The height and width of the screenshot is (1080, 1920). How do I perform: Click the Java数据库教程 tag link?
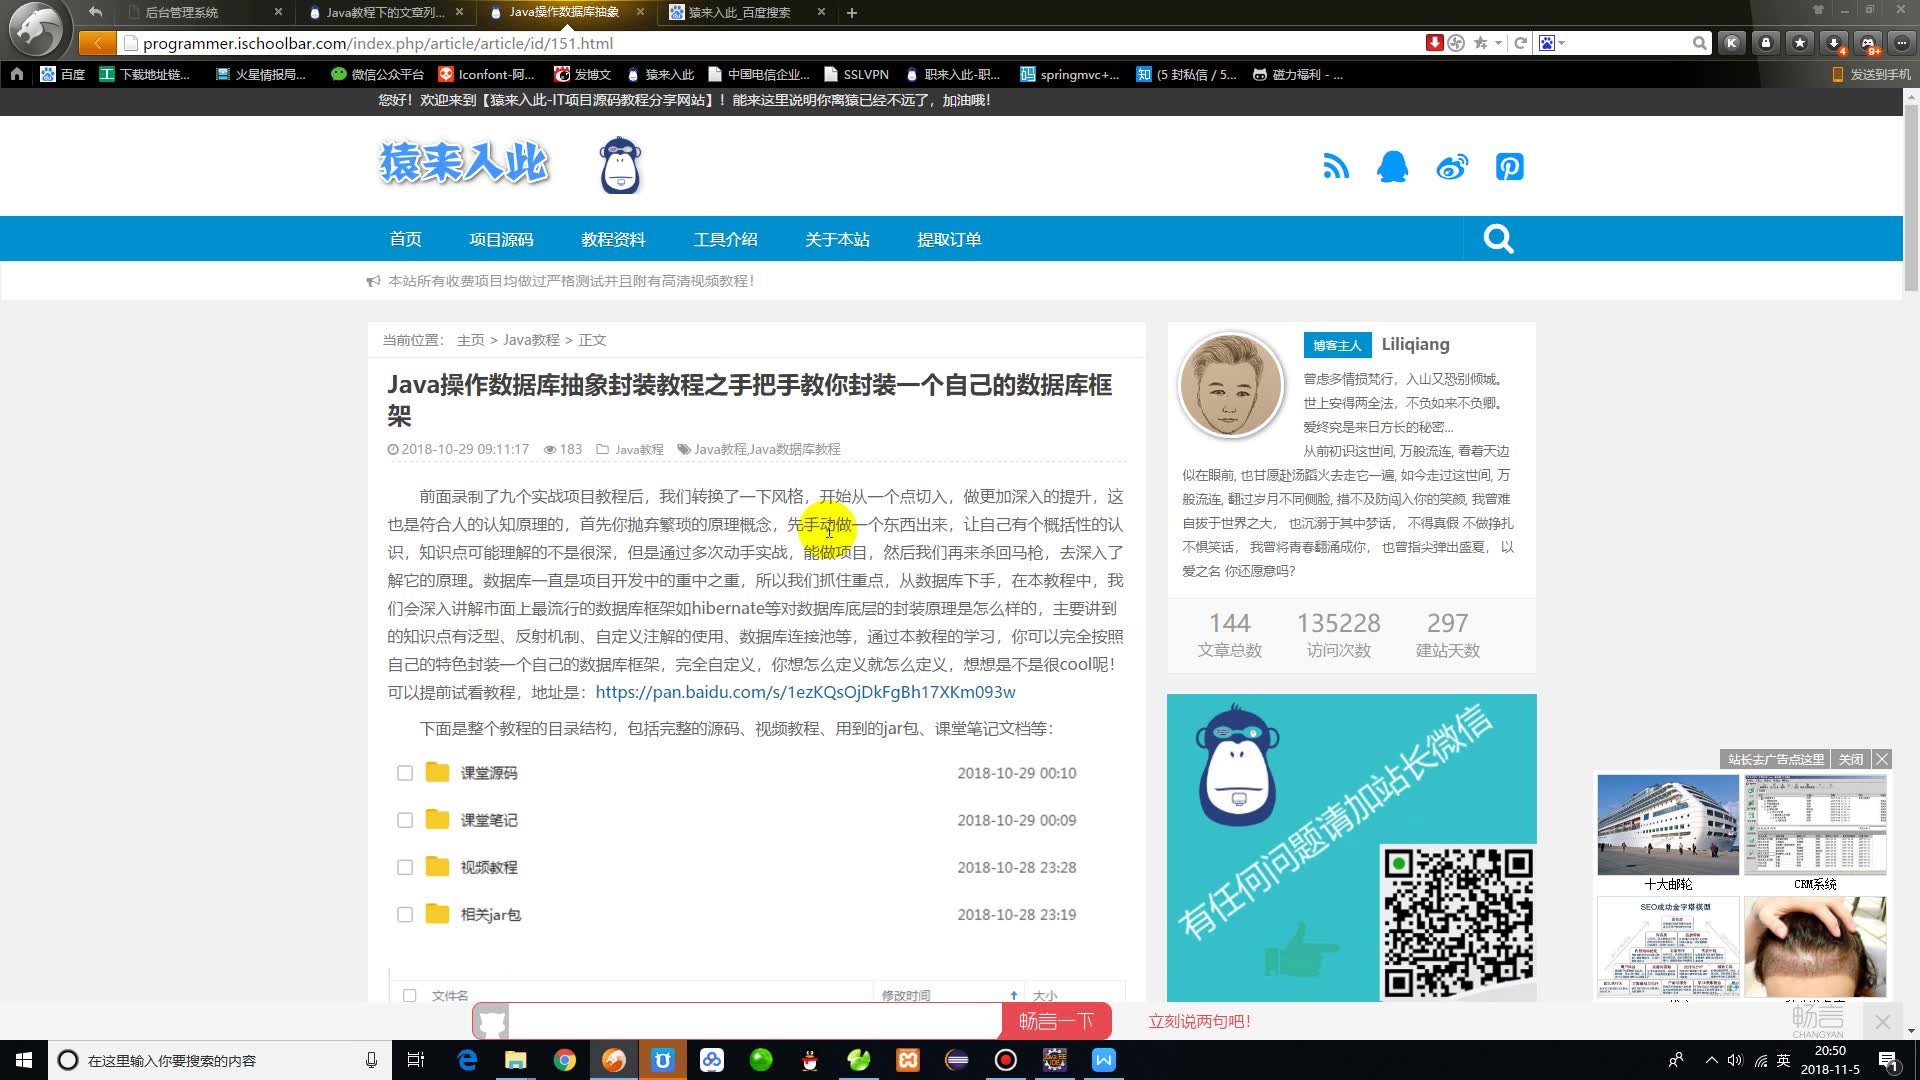coord(795,449)
